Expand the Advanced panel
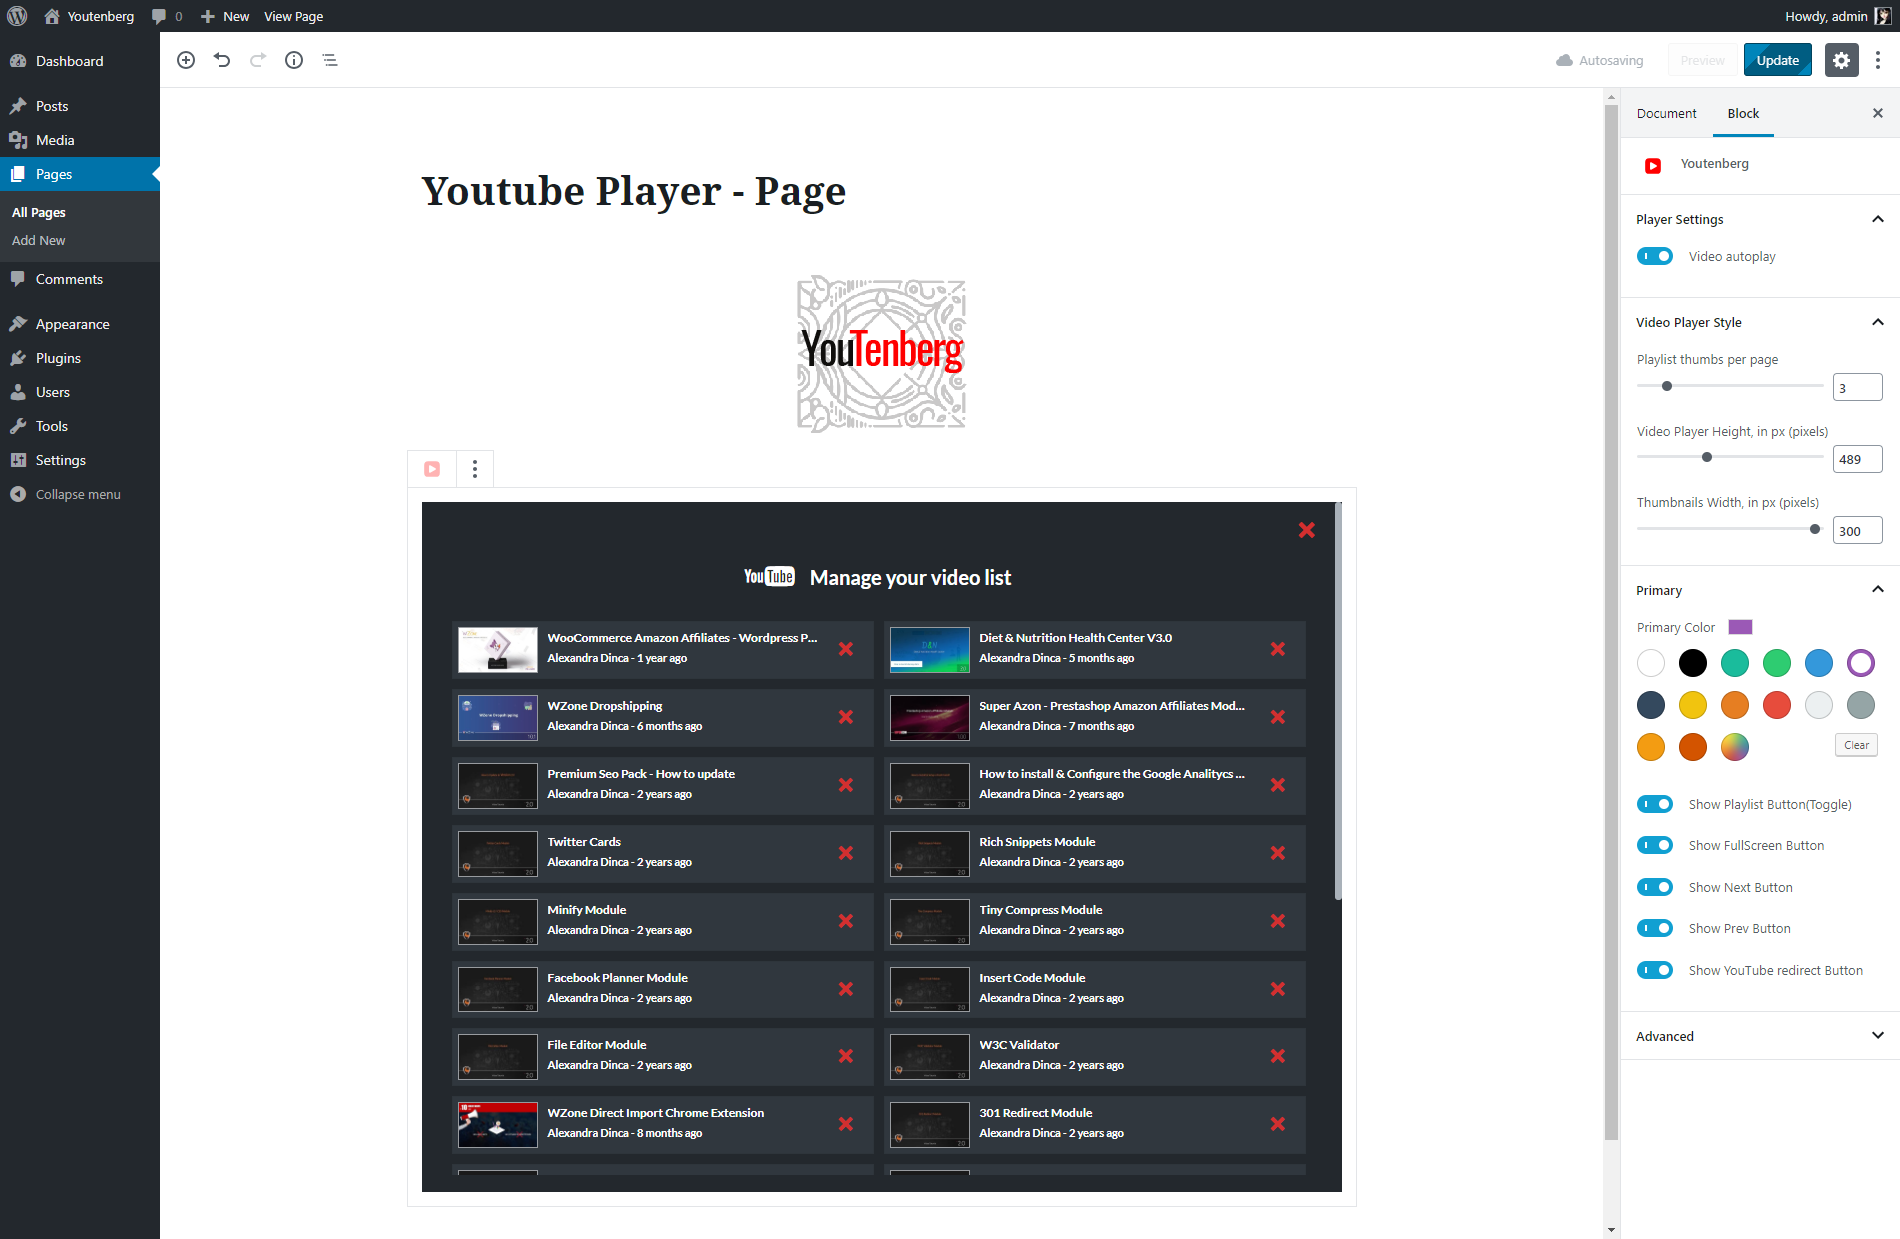 (x=1760, y=1036)
